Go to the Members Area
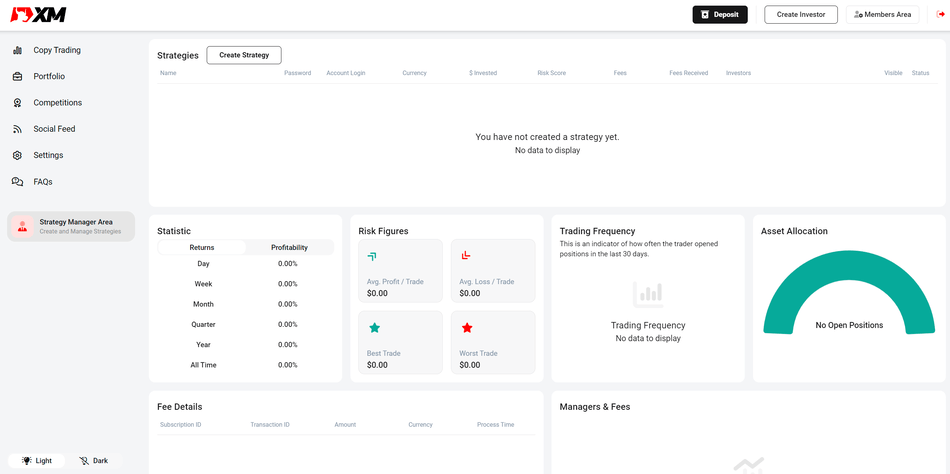 click(882, 14)
